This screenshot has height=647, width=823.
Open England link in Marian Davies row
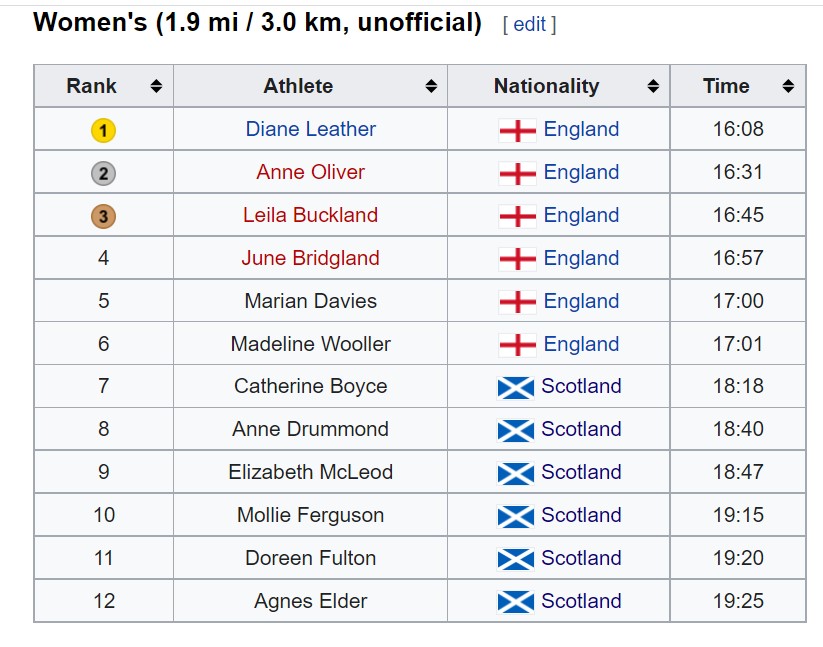(x=582, y=301)
